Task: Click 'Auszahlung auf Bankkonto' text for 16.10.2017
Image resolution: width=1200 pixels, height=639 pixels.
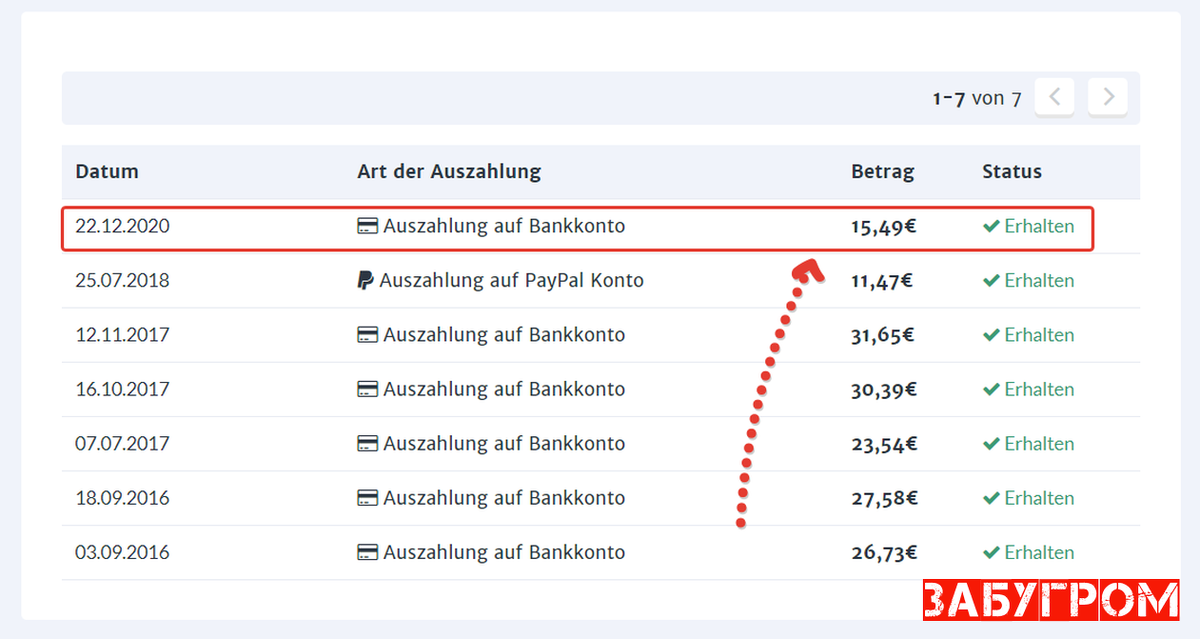Action: [x=504, y=389]
